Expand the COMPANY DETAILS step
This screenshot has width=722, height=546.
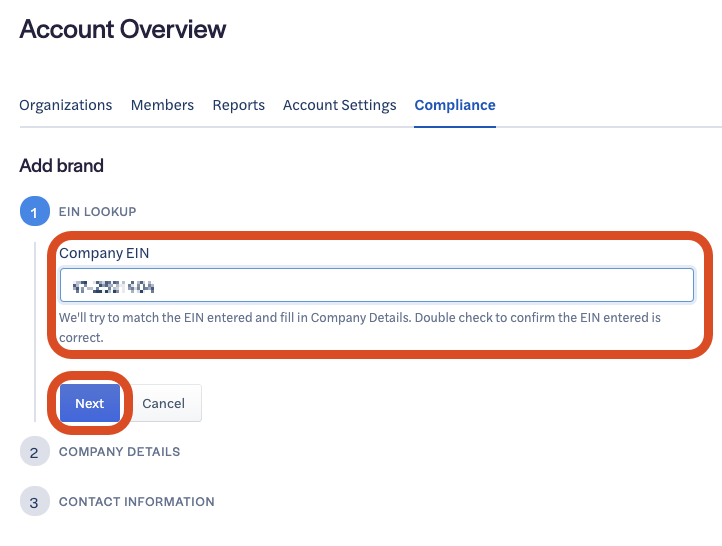120,452
